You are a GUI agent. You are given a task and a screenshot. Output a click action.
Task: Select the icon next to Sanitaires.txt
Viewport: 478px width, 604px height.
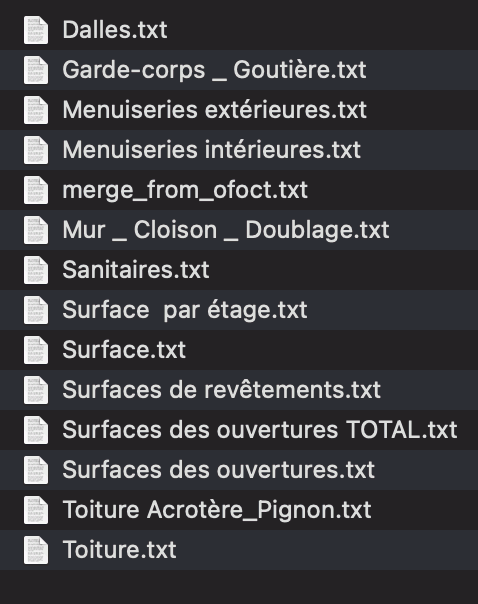[x=36, y=270]
